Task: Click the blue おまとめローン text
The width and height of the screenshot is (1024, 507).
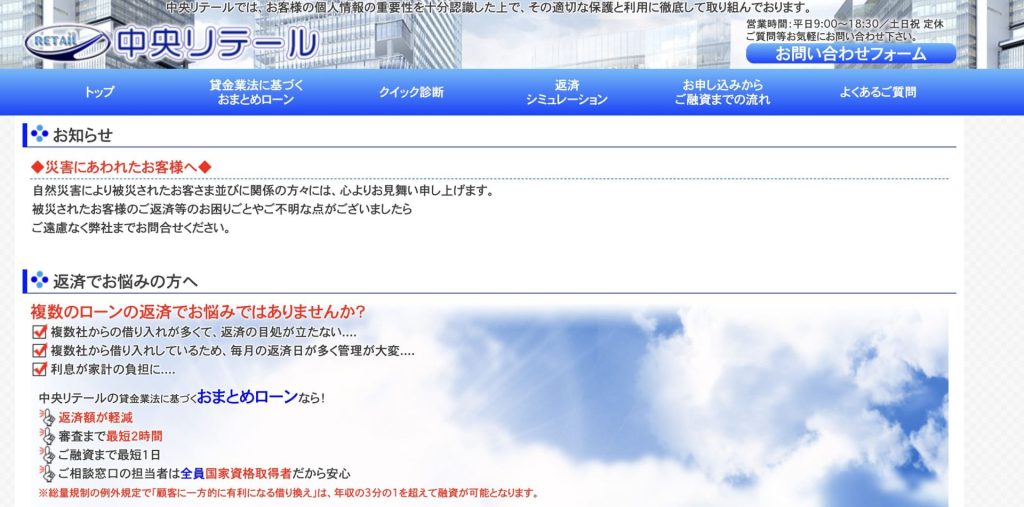Action: pyautogui.click(x=248, y=397)
